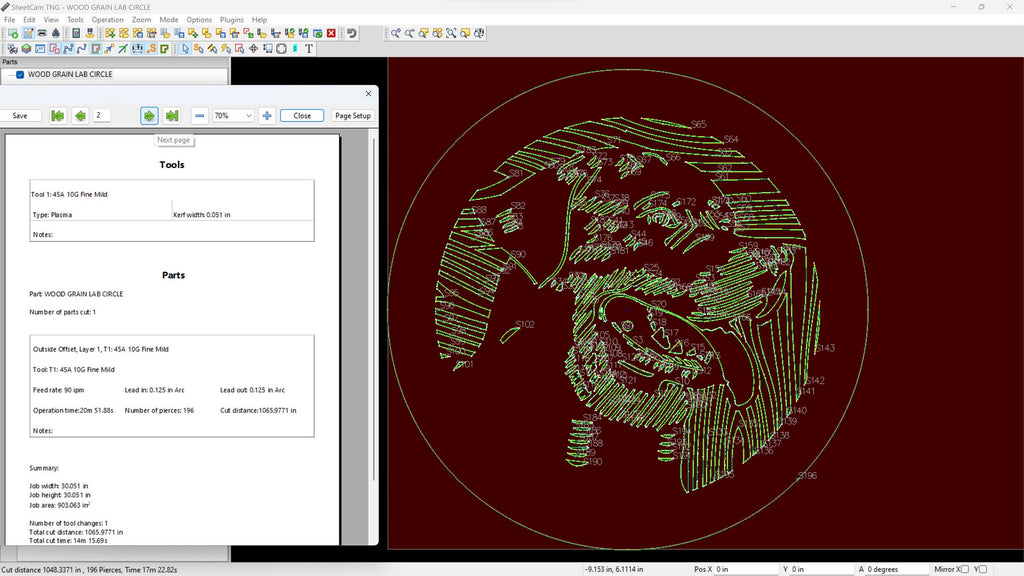Go to previous page with the green left arrow
1024x576 pixels.
(80, 116)
